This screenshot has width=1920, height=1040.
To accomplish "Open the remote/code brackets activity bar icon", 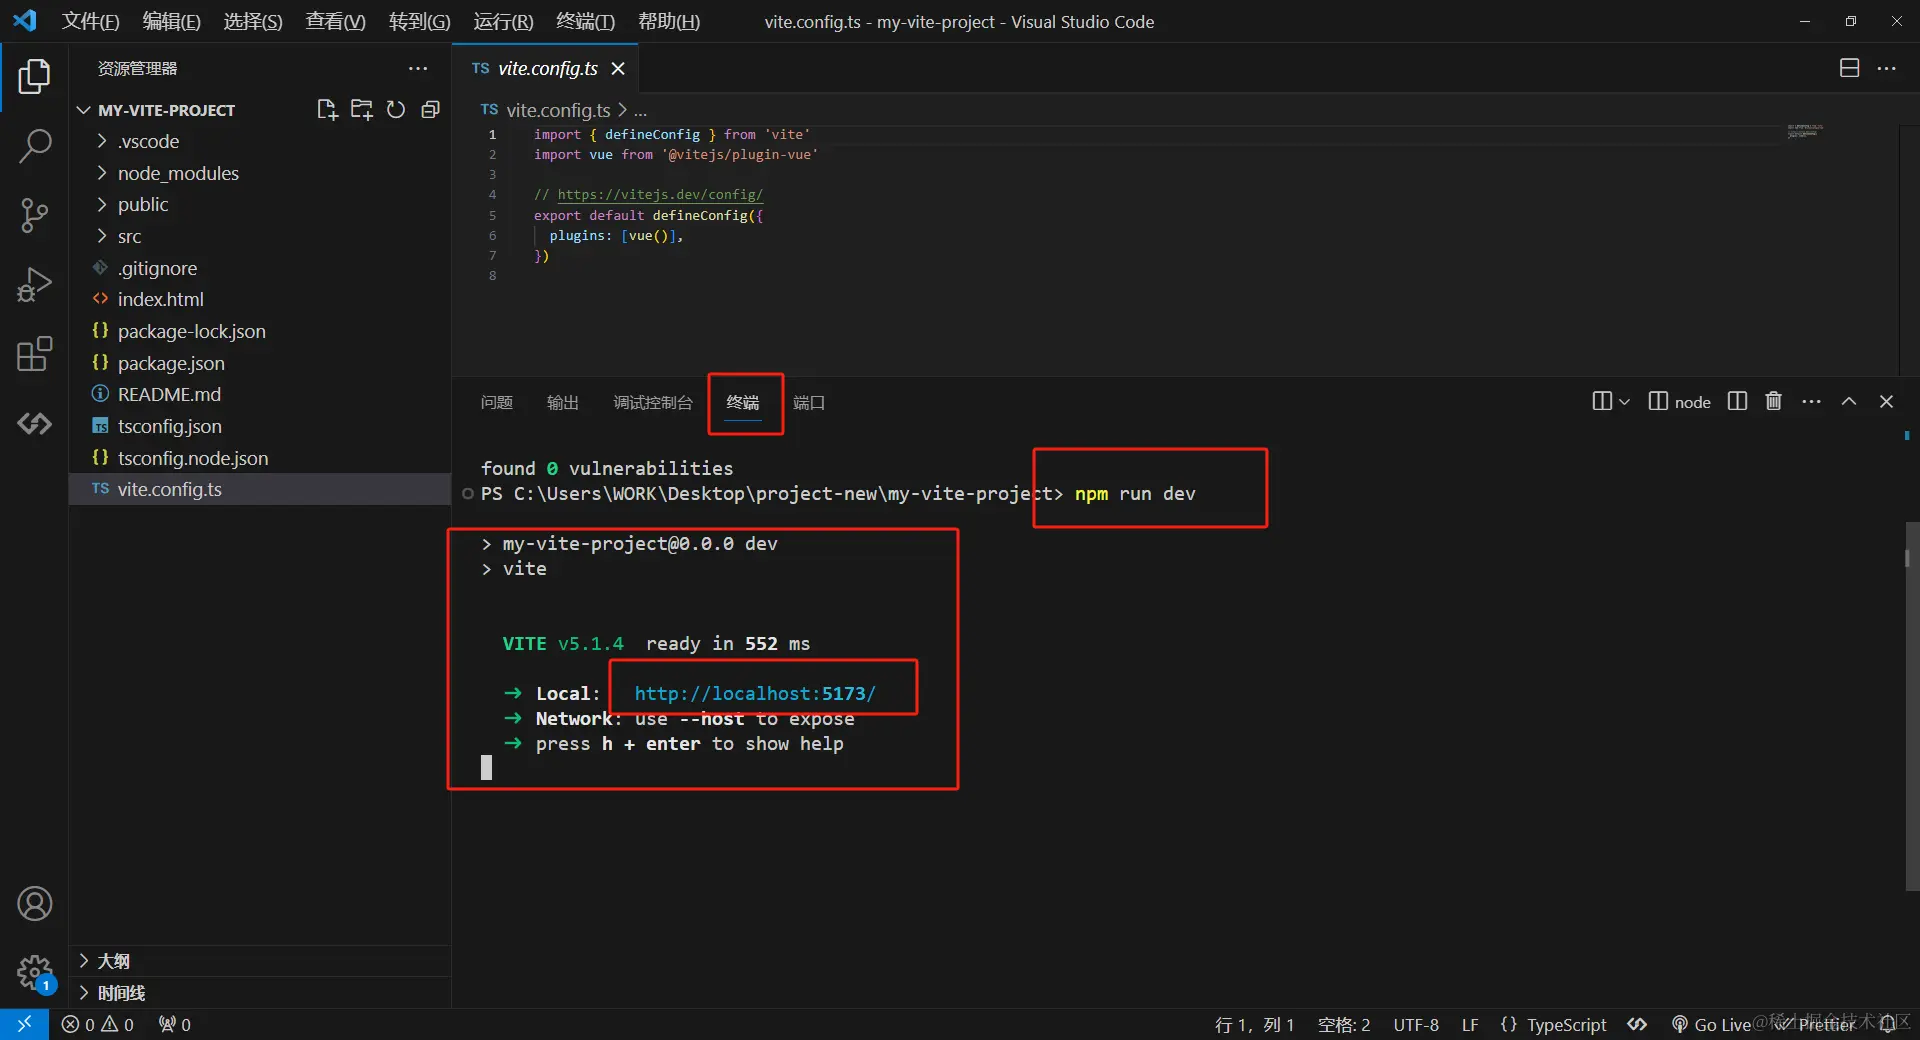I will click(x=34, y=424).
